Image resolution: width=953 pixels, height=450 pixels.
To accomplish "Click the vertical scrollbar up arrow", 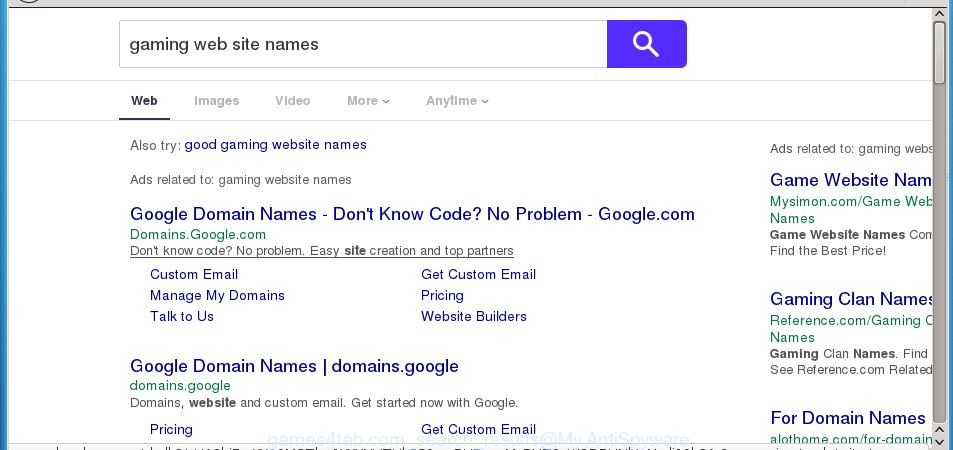I will (x=940, y=14).
